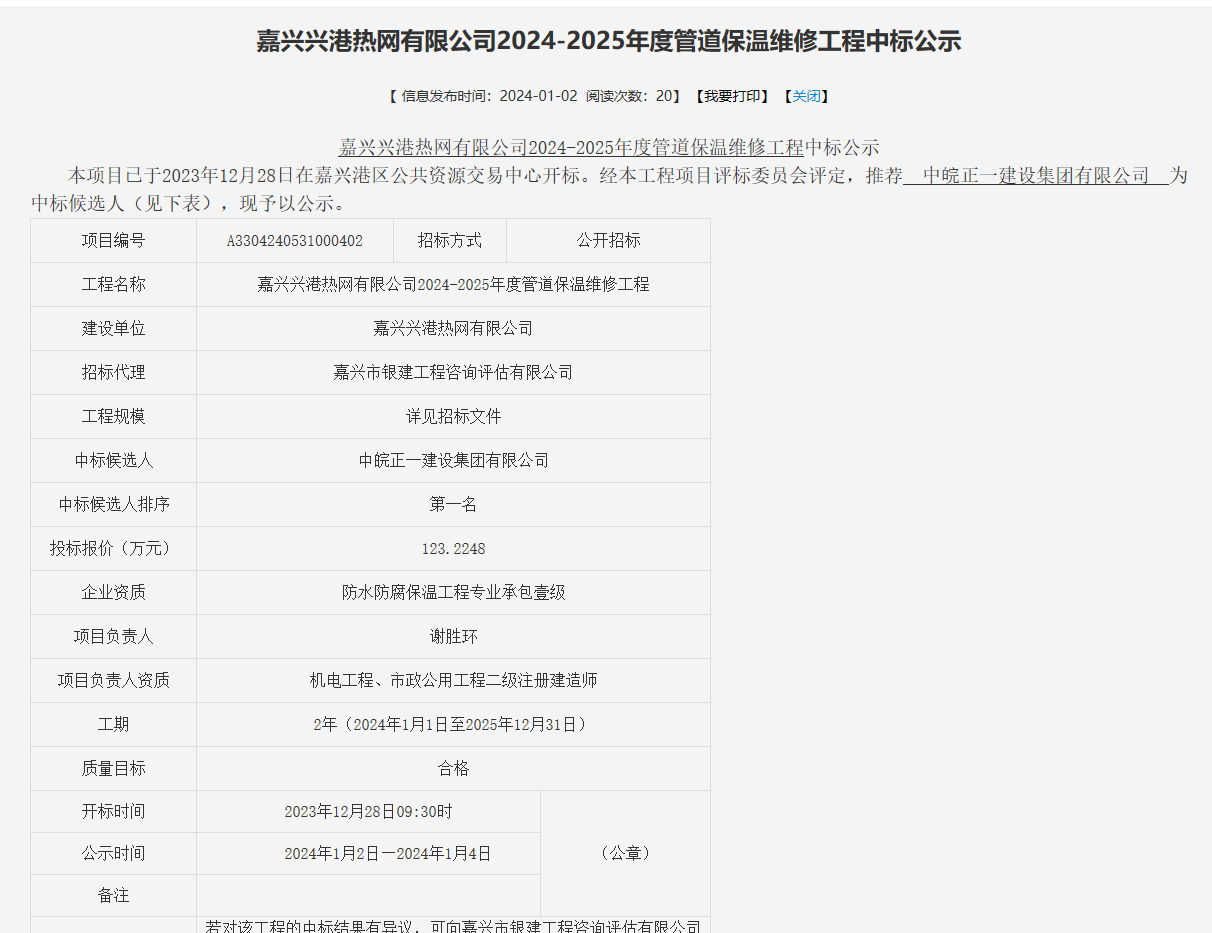The width and height of the screenshot is (1212, 933).
Task: Click the 机电工程、市政公用工程二级注册建造师 cell
Action: click(x=453, y=681)
